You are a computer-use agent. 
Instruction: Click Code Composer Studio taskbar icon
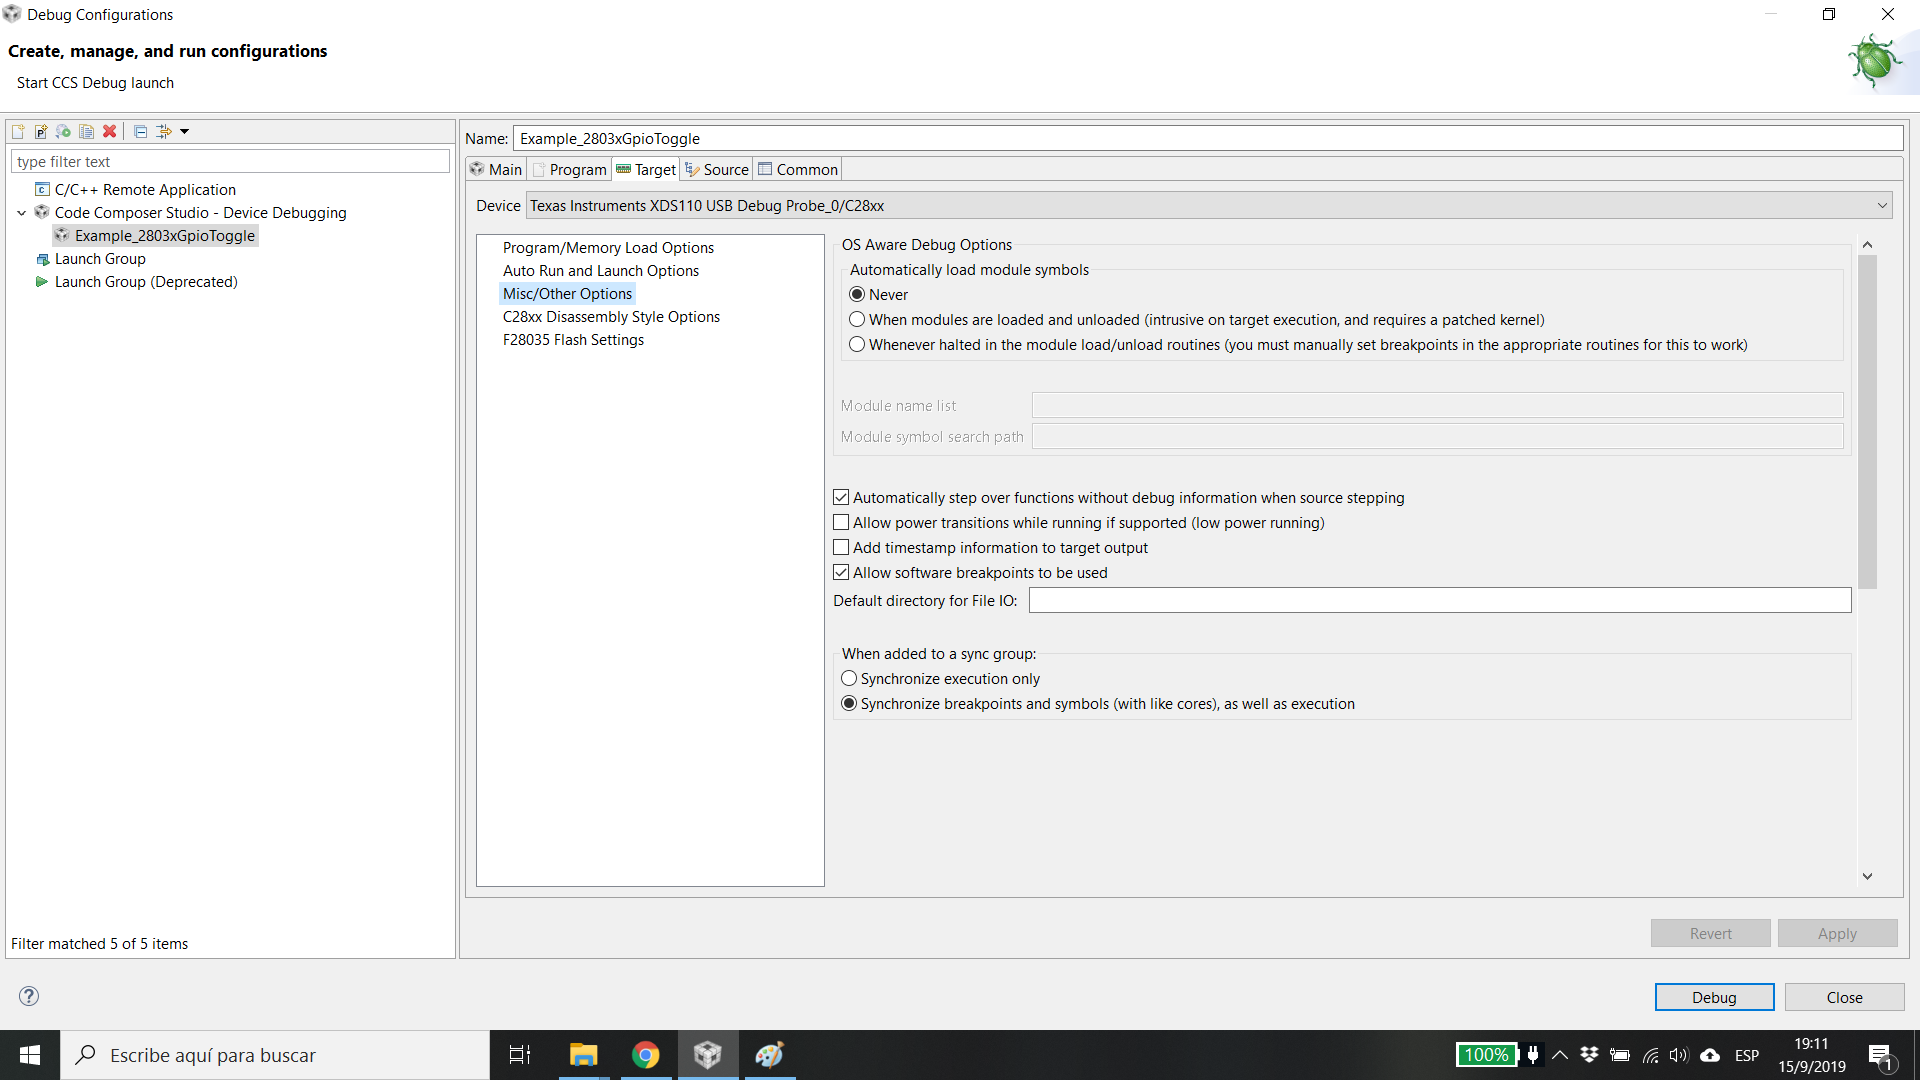(708, 1055)
